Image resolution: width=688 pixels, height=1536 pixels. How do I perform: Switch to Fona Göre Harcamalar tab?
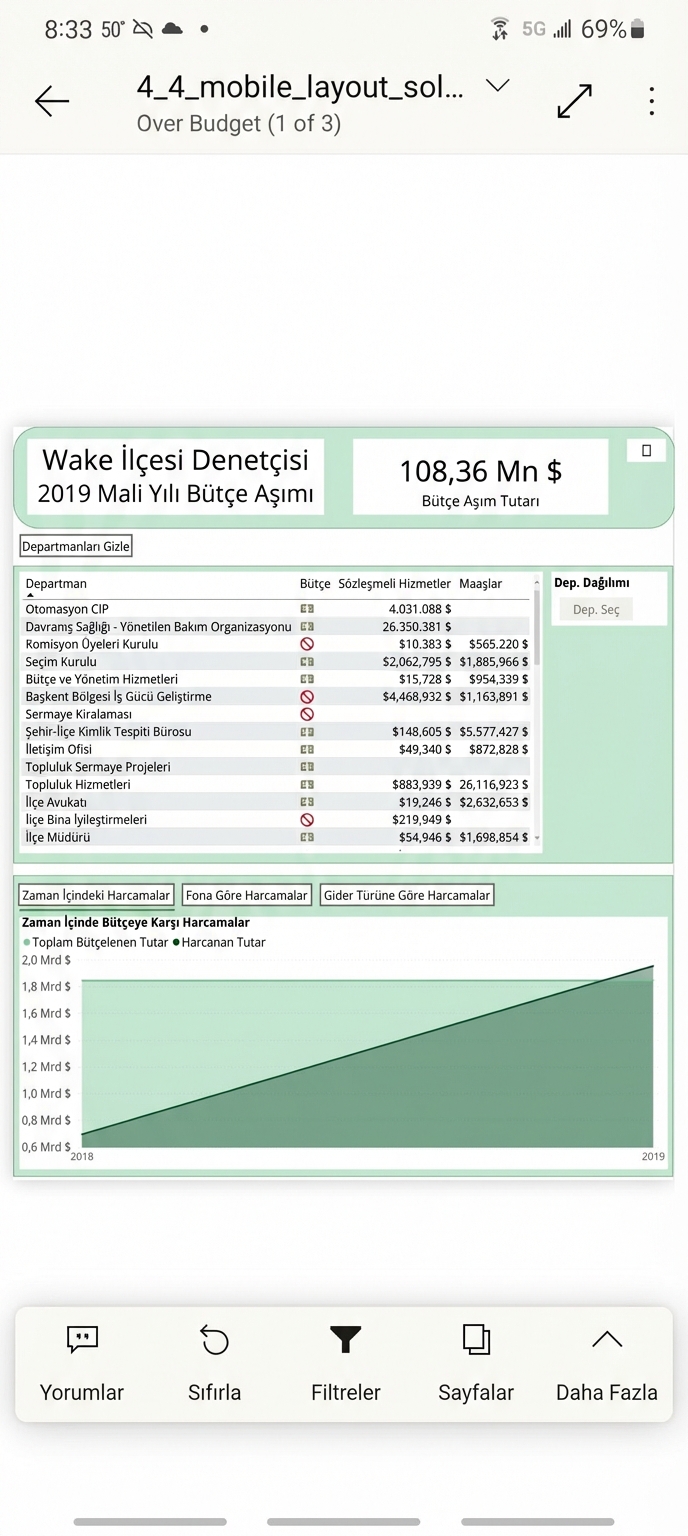tap(246, 895)
